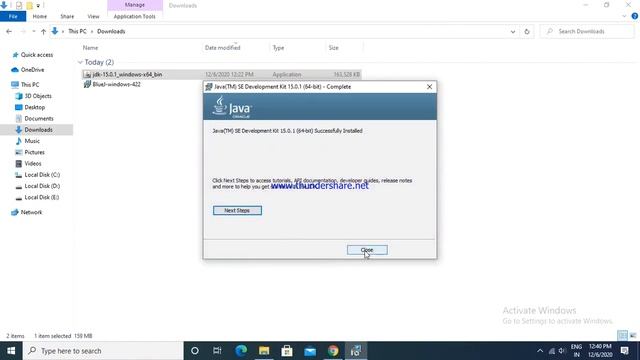Screen dimensions: 640x360
Task: Launch Google Chrome from taskbar
Action: 333,351
